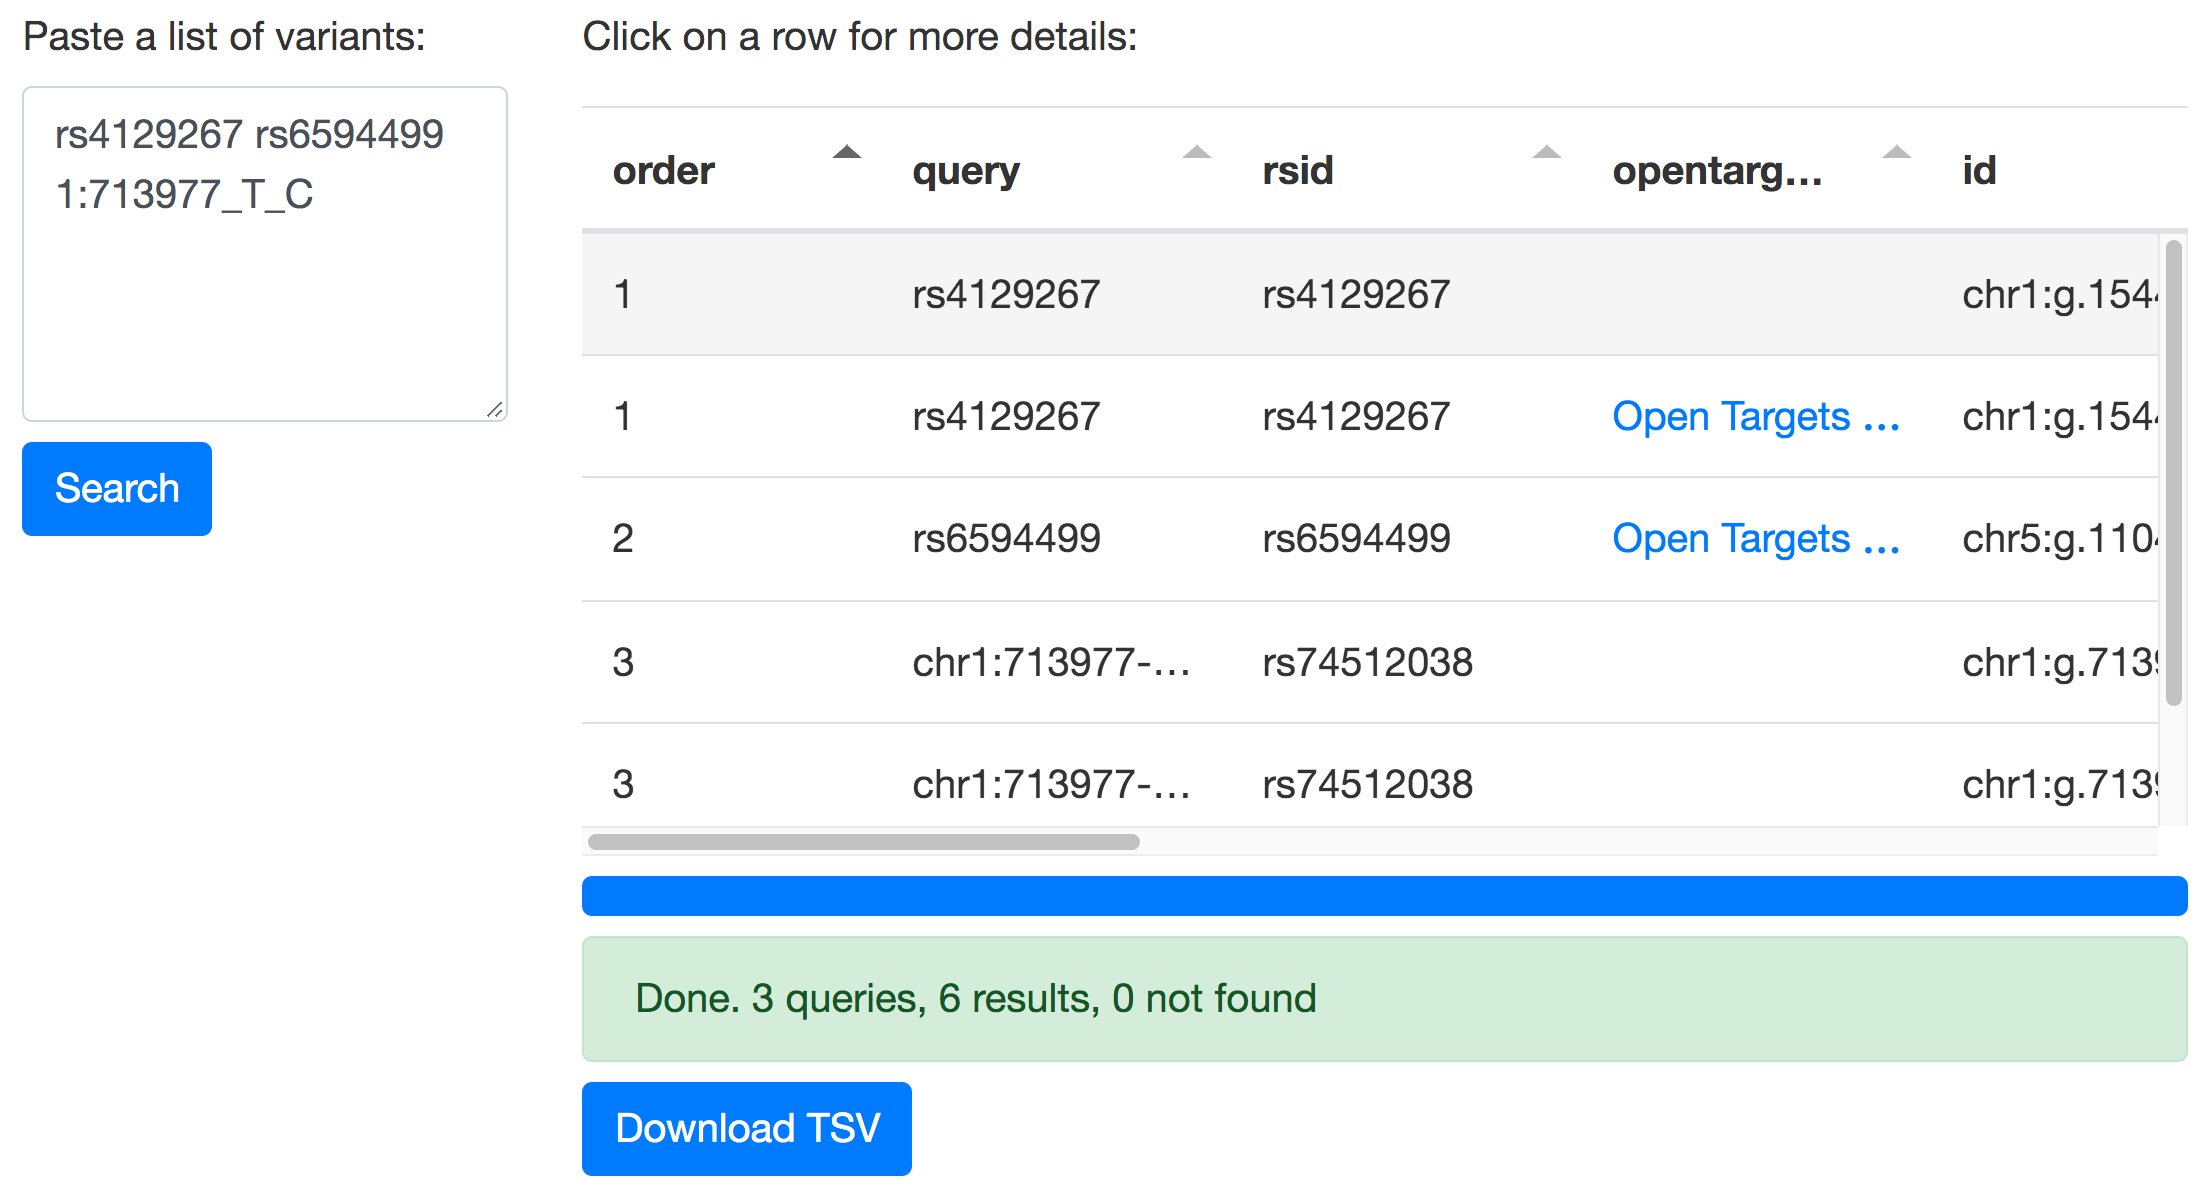The height and width of the screenshot is (1196, 2206).
Task: Click the horizontal table scrollbar
Action: coord(864,842)
